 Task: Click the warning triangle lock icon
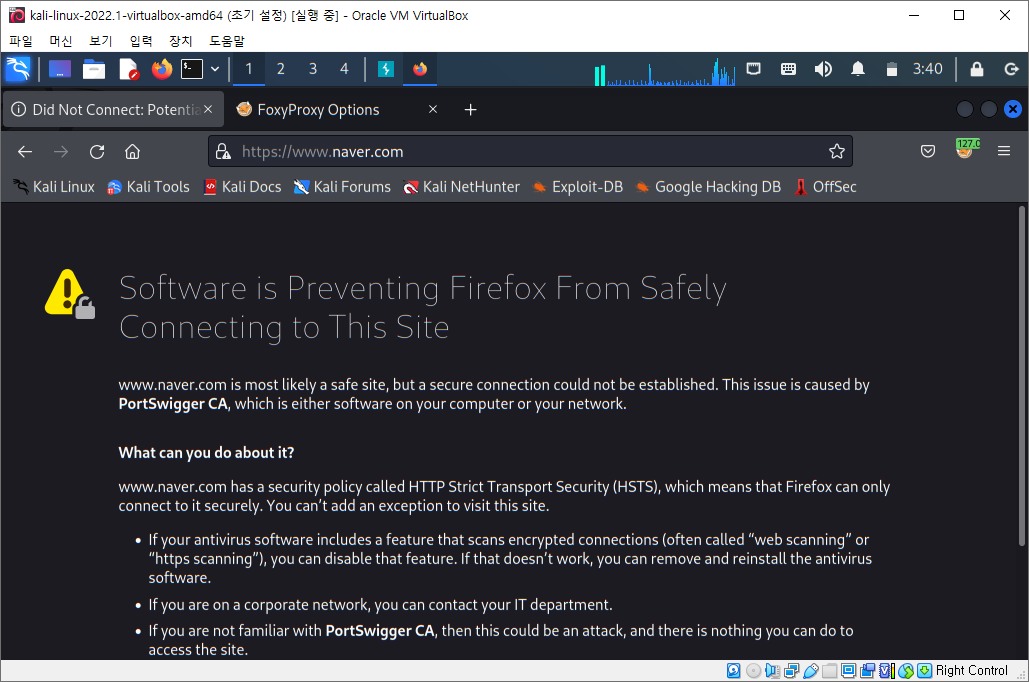[x=70, y=293]
